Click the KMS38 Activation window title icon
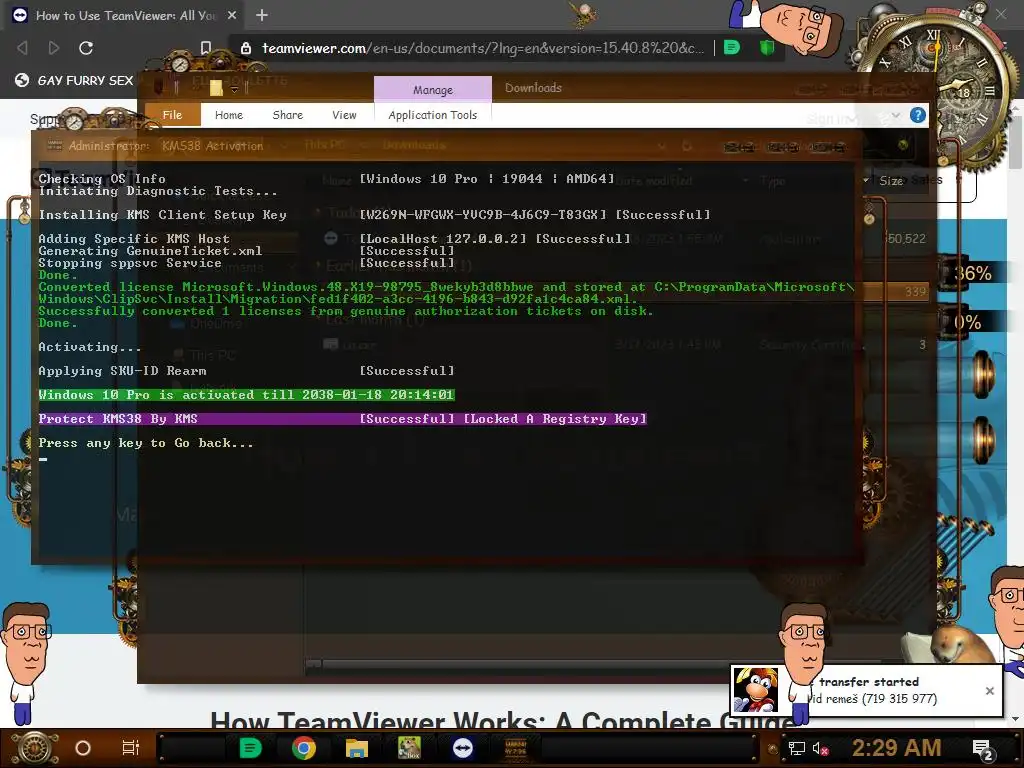1024x768 pixels. 55,145
